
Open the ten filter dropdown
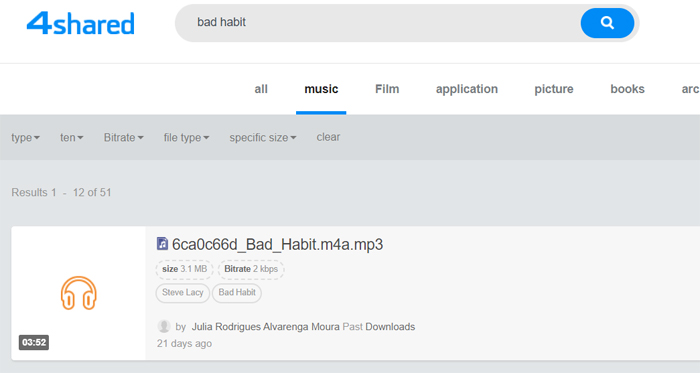(72, 137)
